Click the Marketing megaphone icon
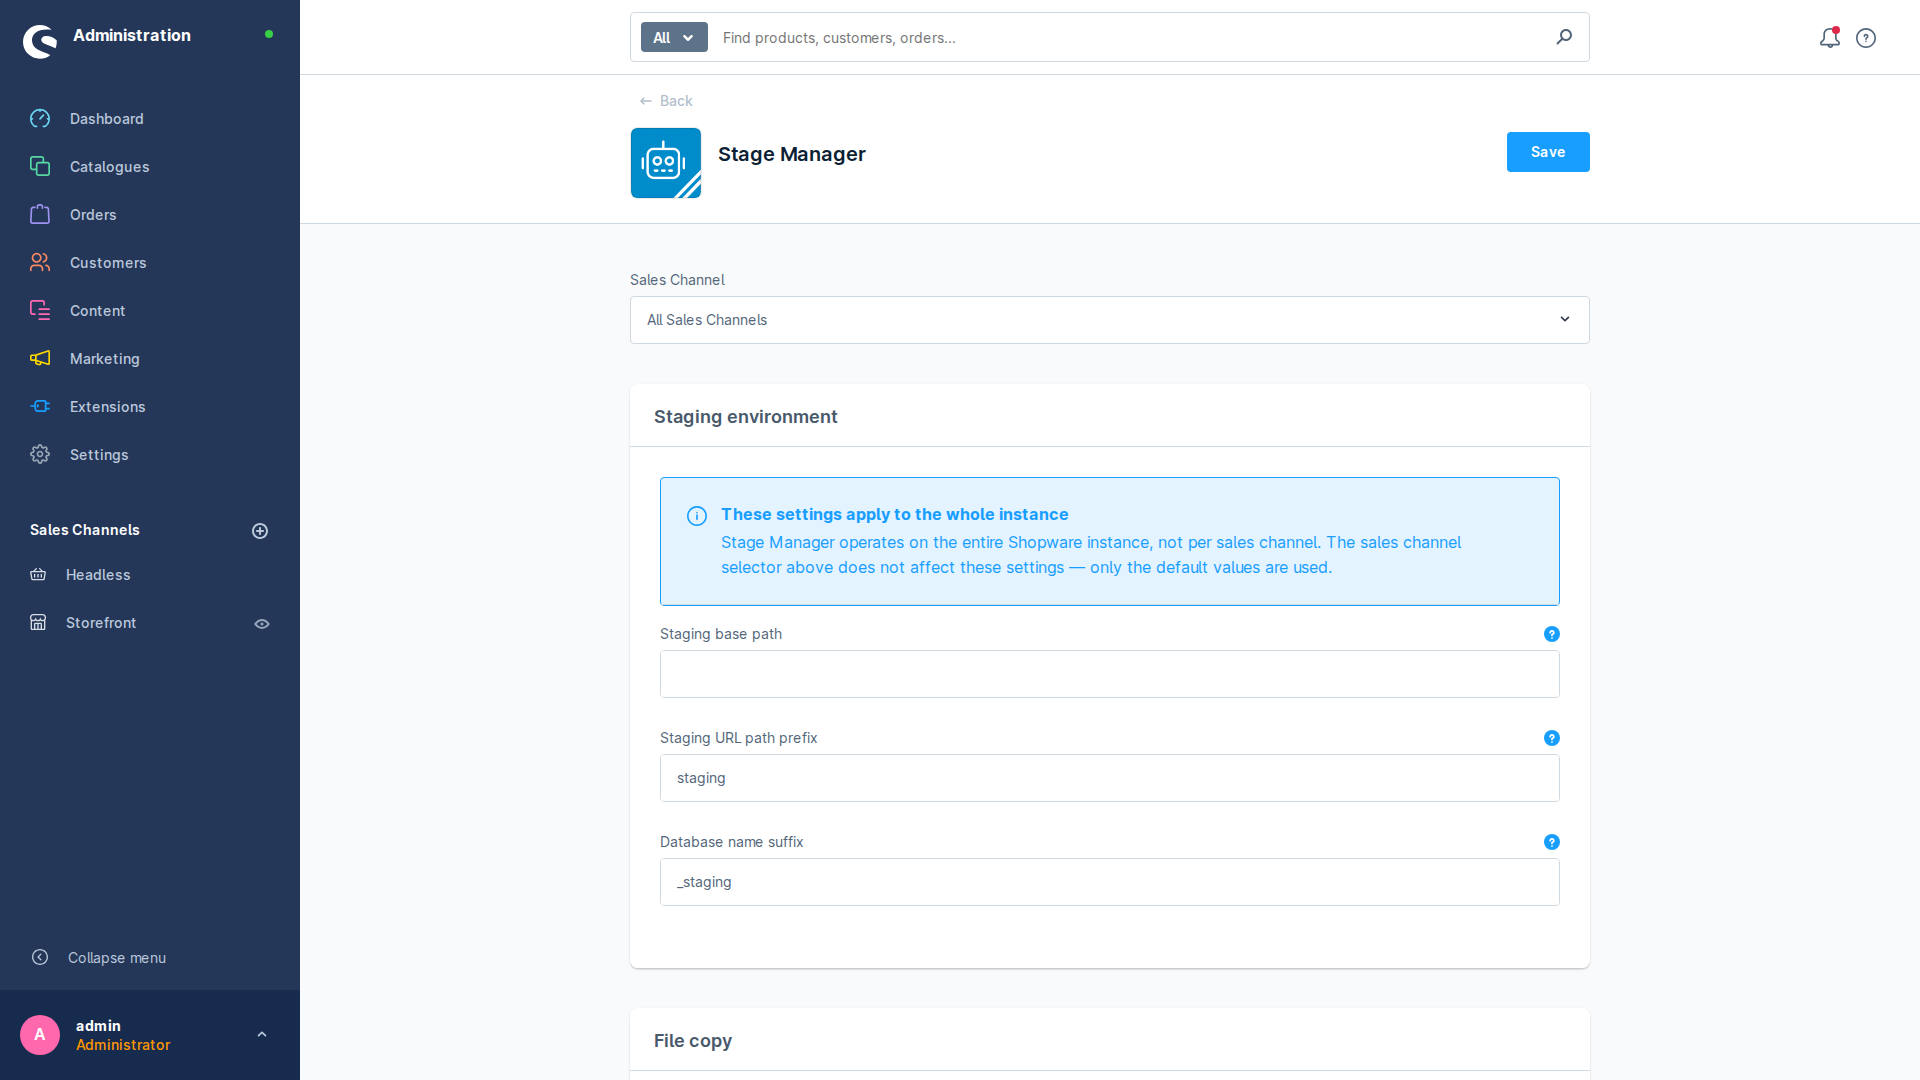The height and width of the screenshot is (1080, 1920). [x=40, y=359]
